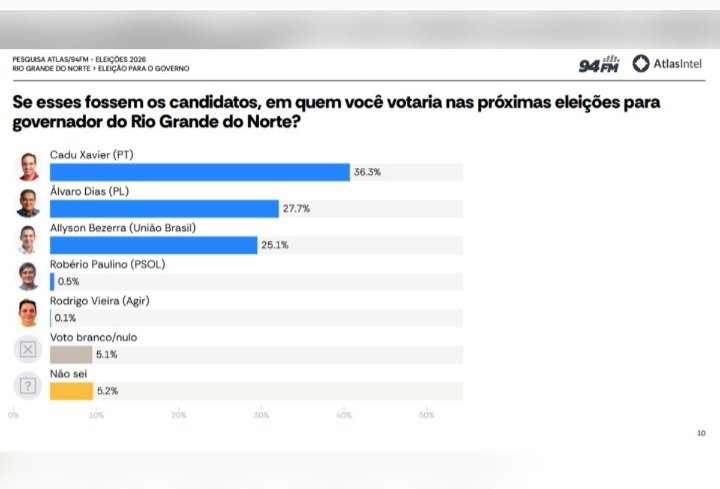Screen dimensions: 720x489
Task: Click Allyson Bezerra's portrait photo
Action: pos(28,240)
